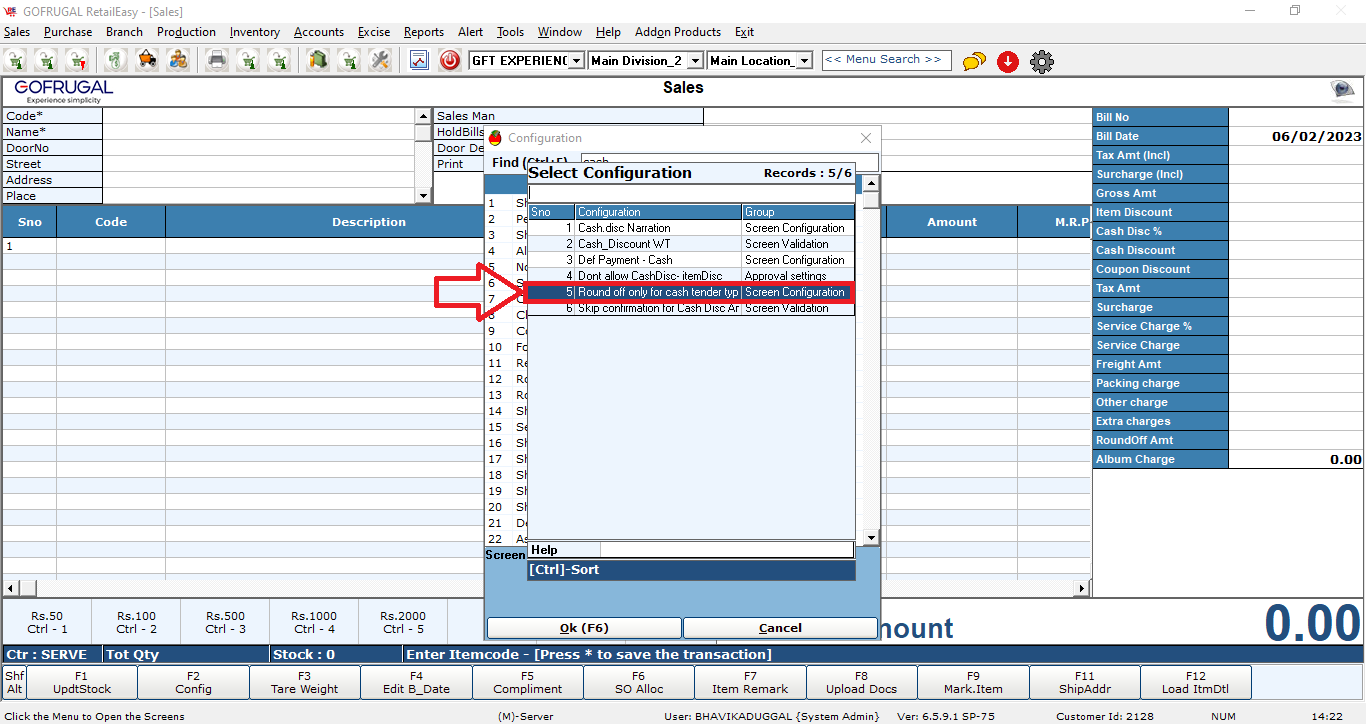Click Exit in the menu bar
The height and width of the screenshot is (724, 1366).
(744, 32)
